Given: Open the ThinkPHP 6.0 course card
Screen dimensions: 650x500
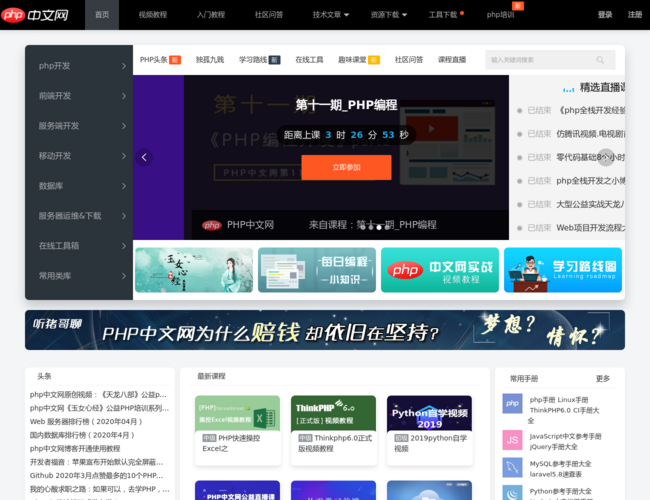Looking at the screenshot, I should [334, 430].
